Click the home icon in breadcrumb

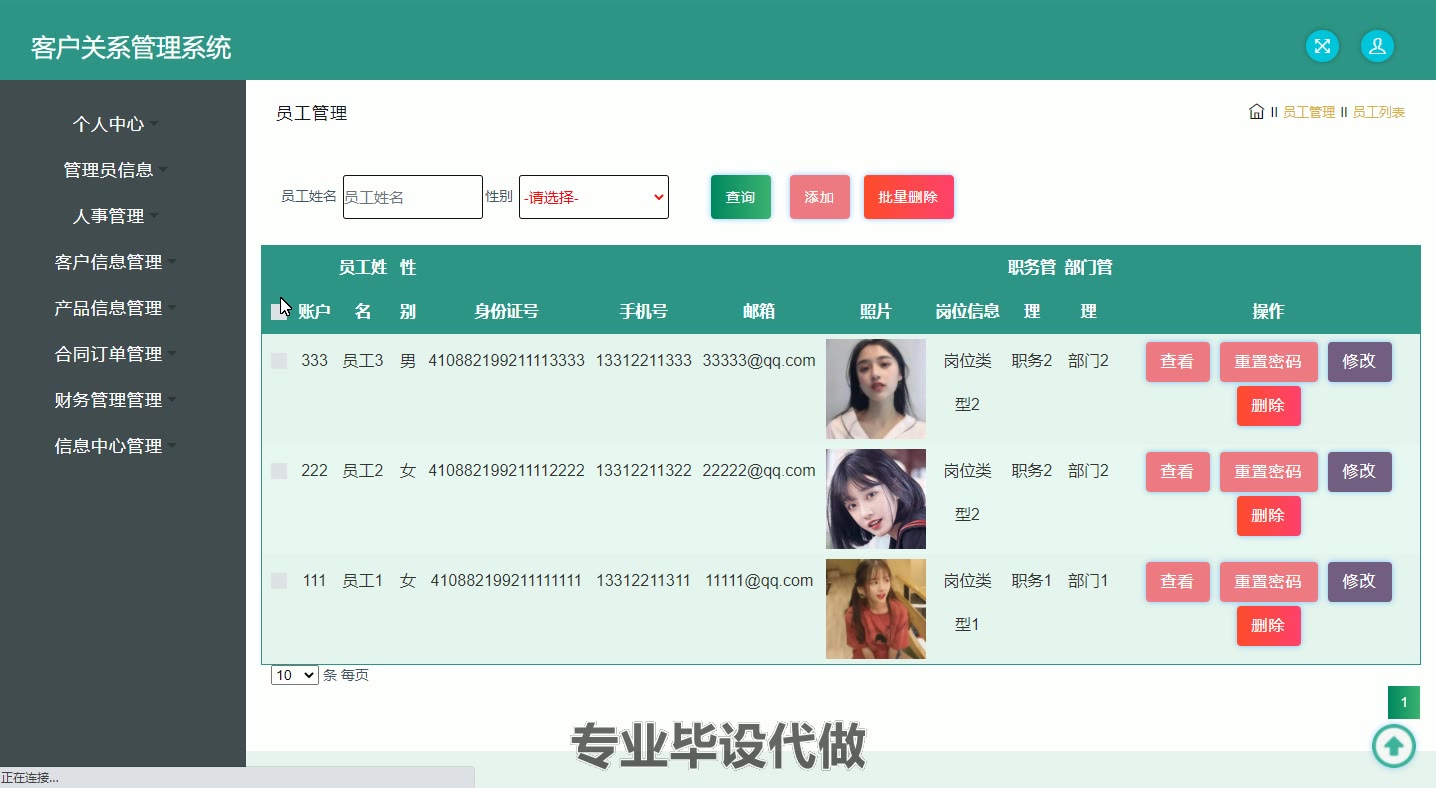(1256, 112)
